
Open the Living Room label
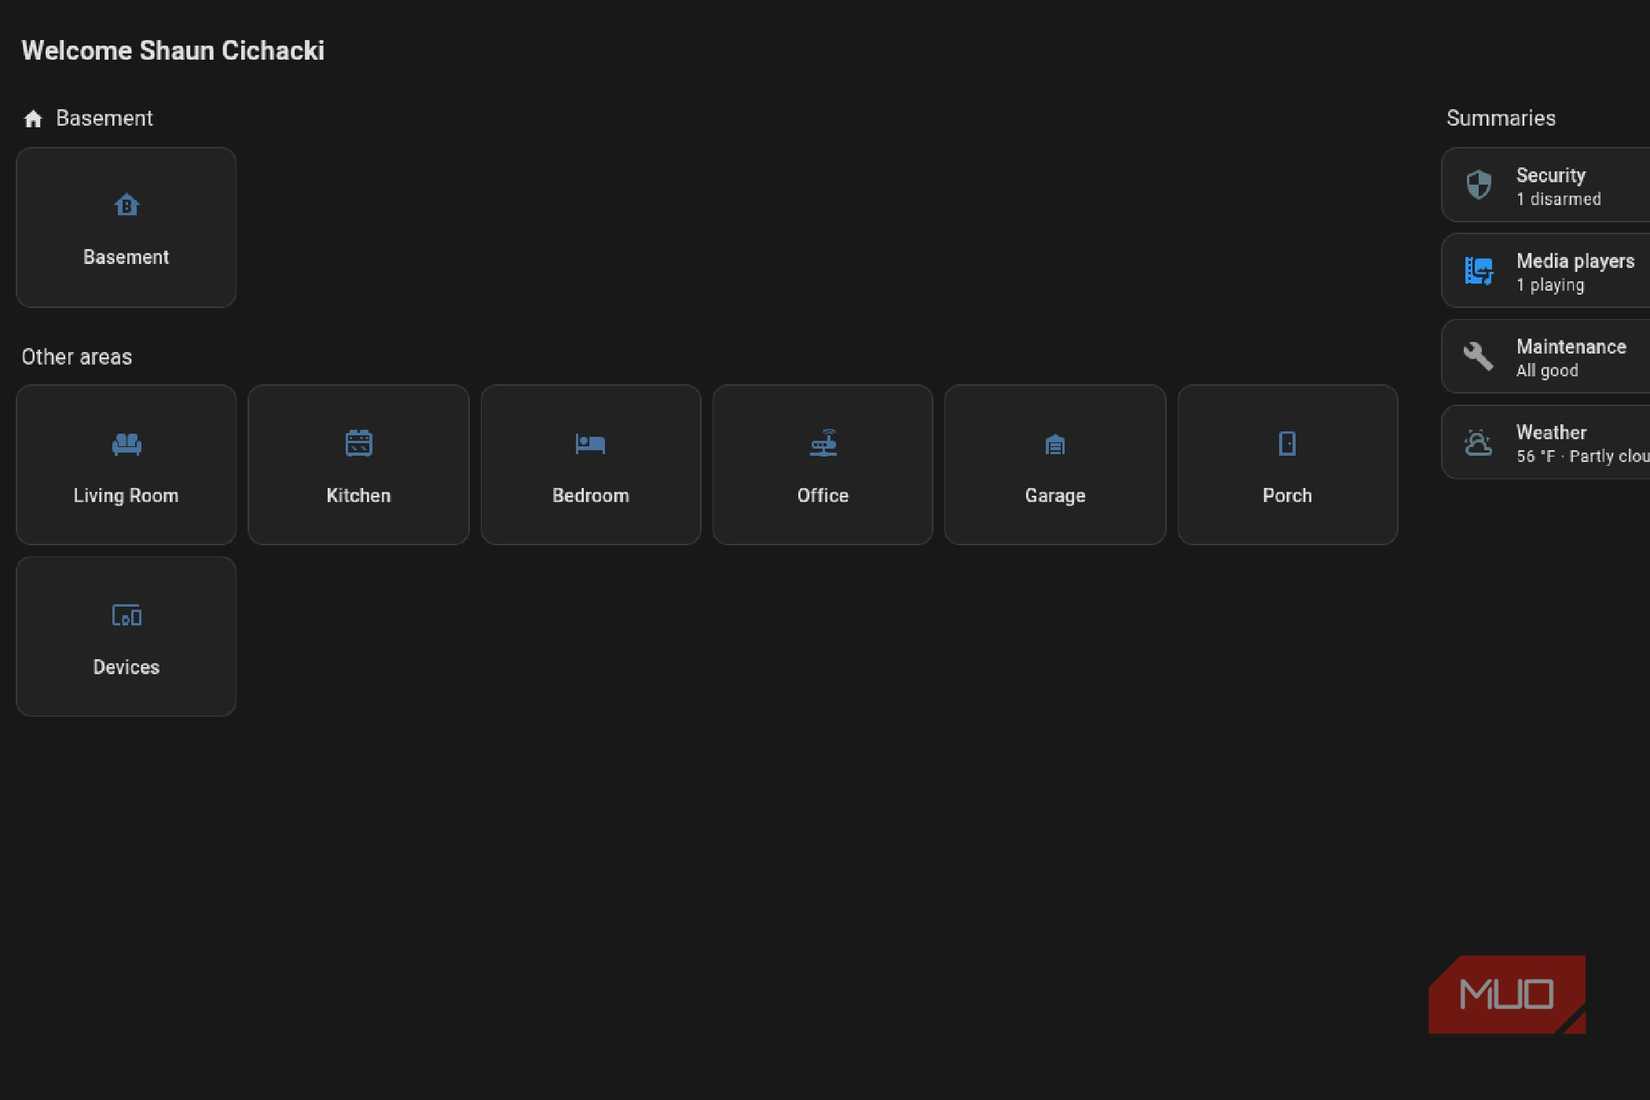126,495
